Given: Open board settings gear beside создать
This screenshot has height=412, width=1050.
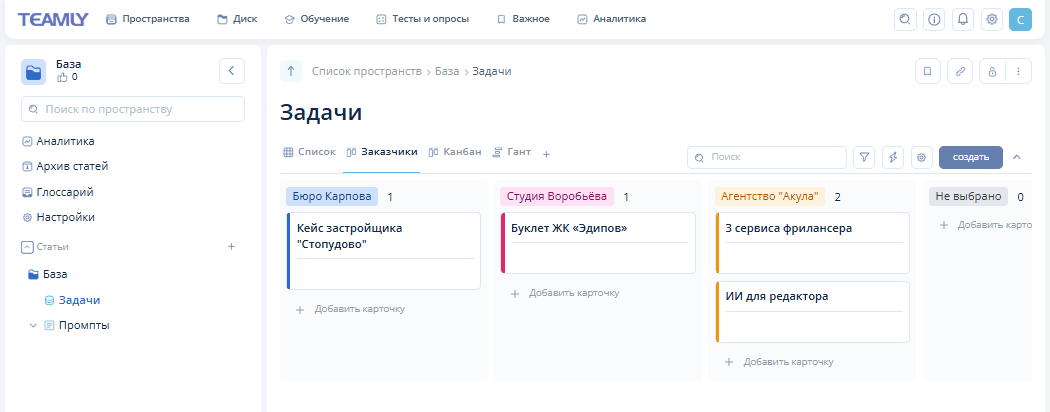Looking at the screenshot, I should [x=922, y=157].
